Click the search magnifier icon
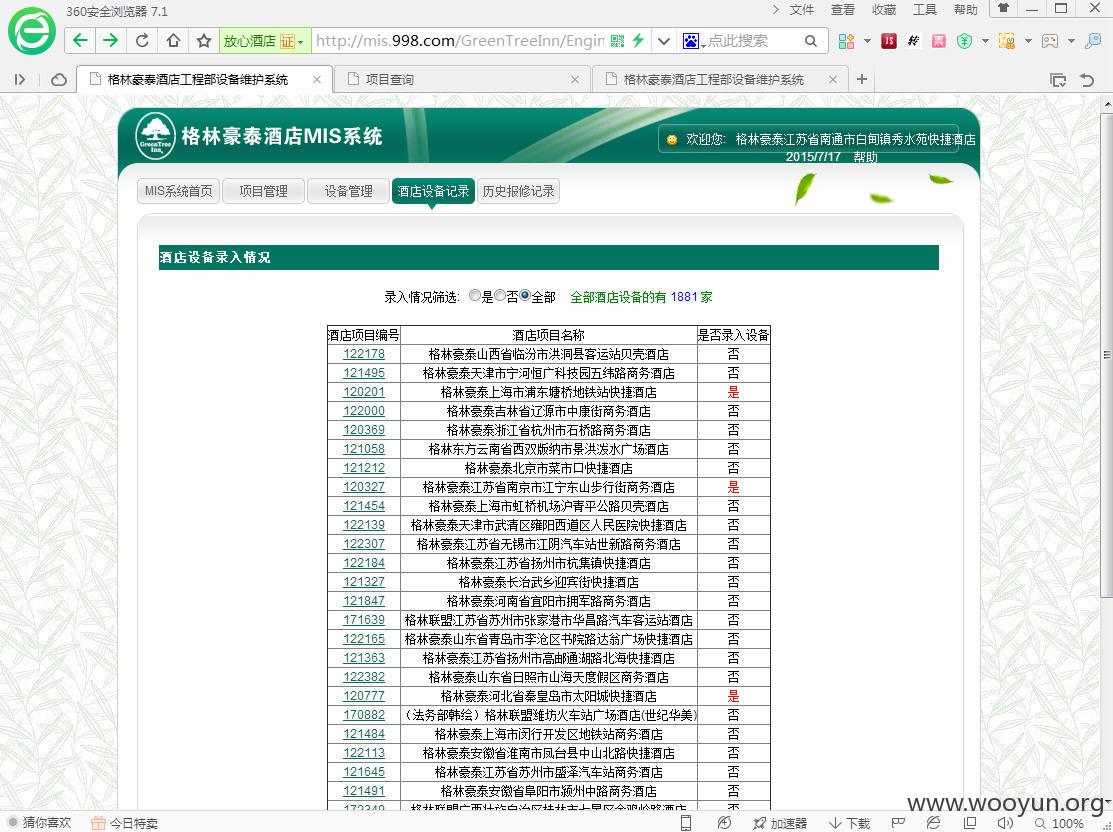Viewport: 1113px width, 832px height. click(x=811, y=41)
